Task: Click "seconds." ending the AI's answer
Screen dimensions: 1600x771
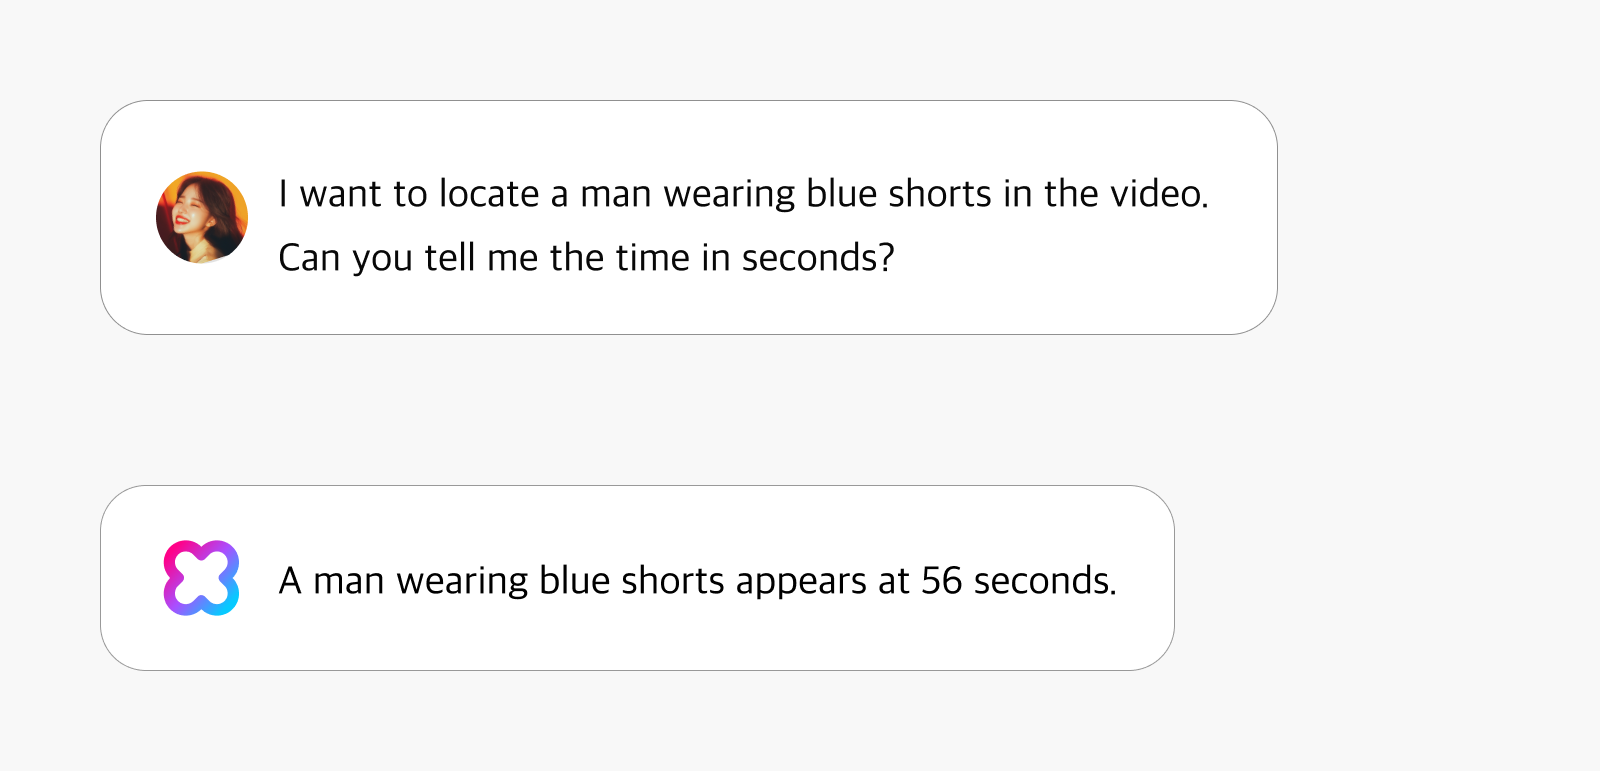Action: 1045,581
